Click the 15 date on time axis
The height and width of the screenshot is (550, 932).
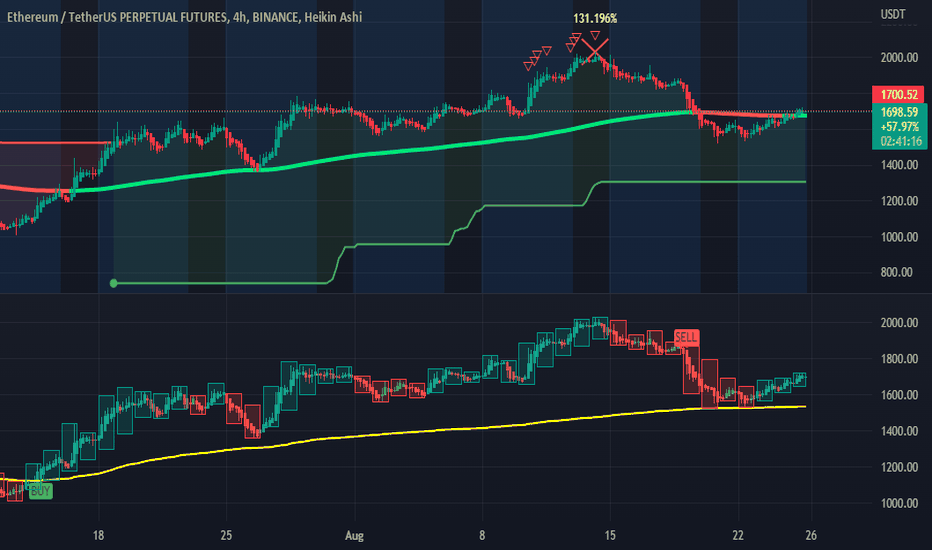click(x=610, y=535)
